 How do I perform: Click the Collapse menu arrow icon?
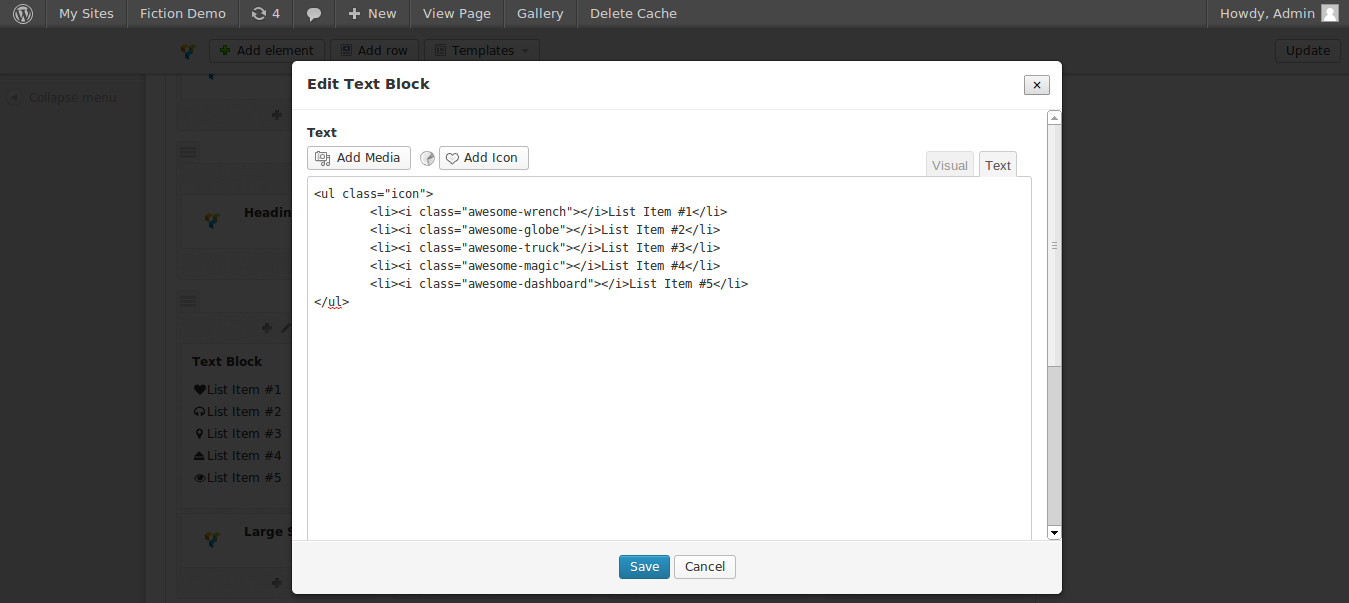point(15,97)
